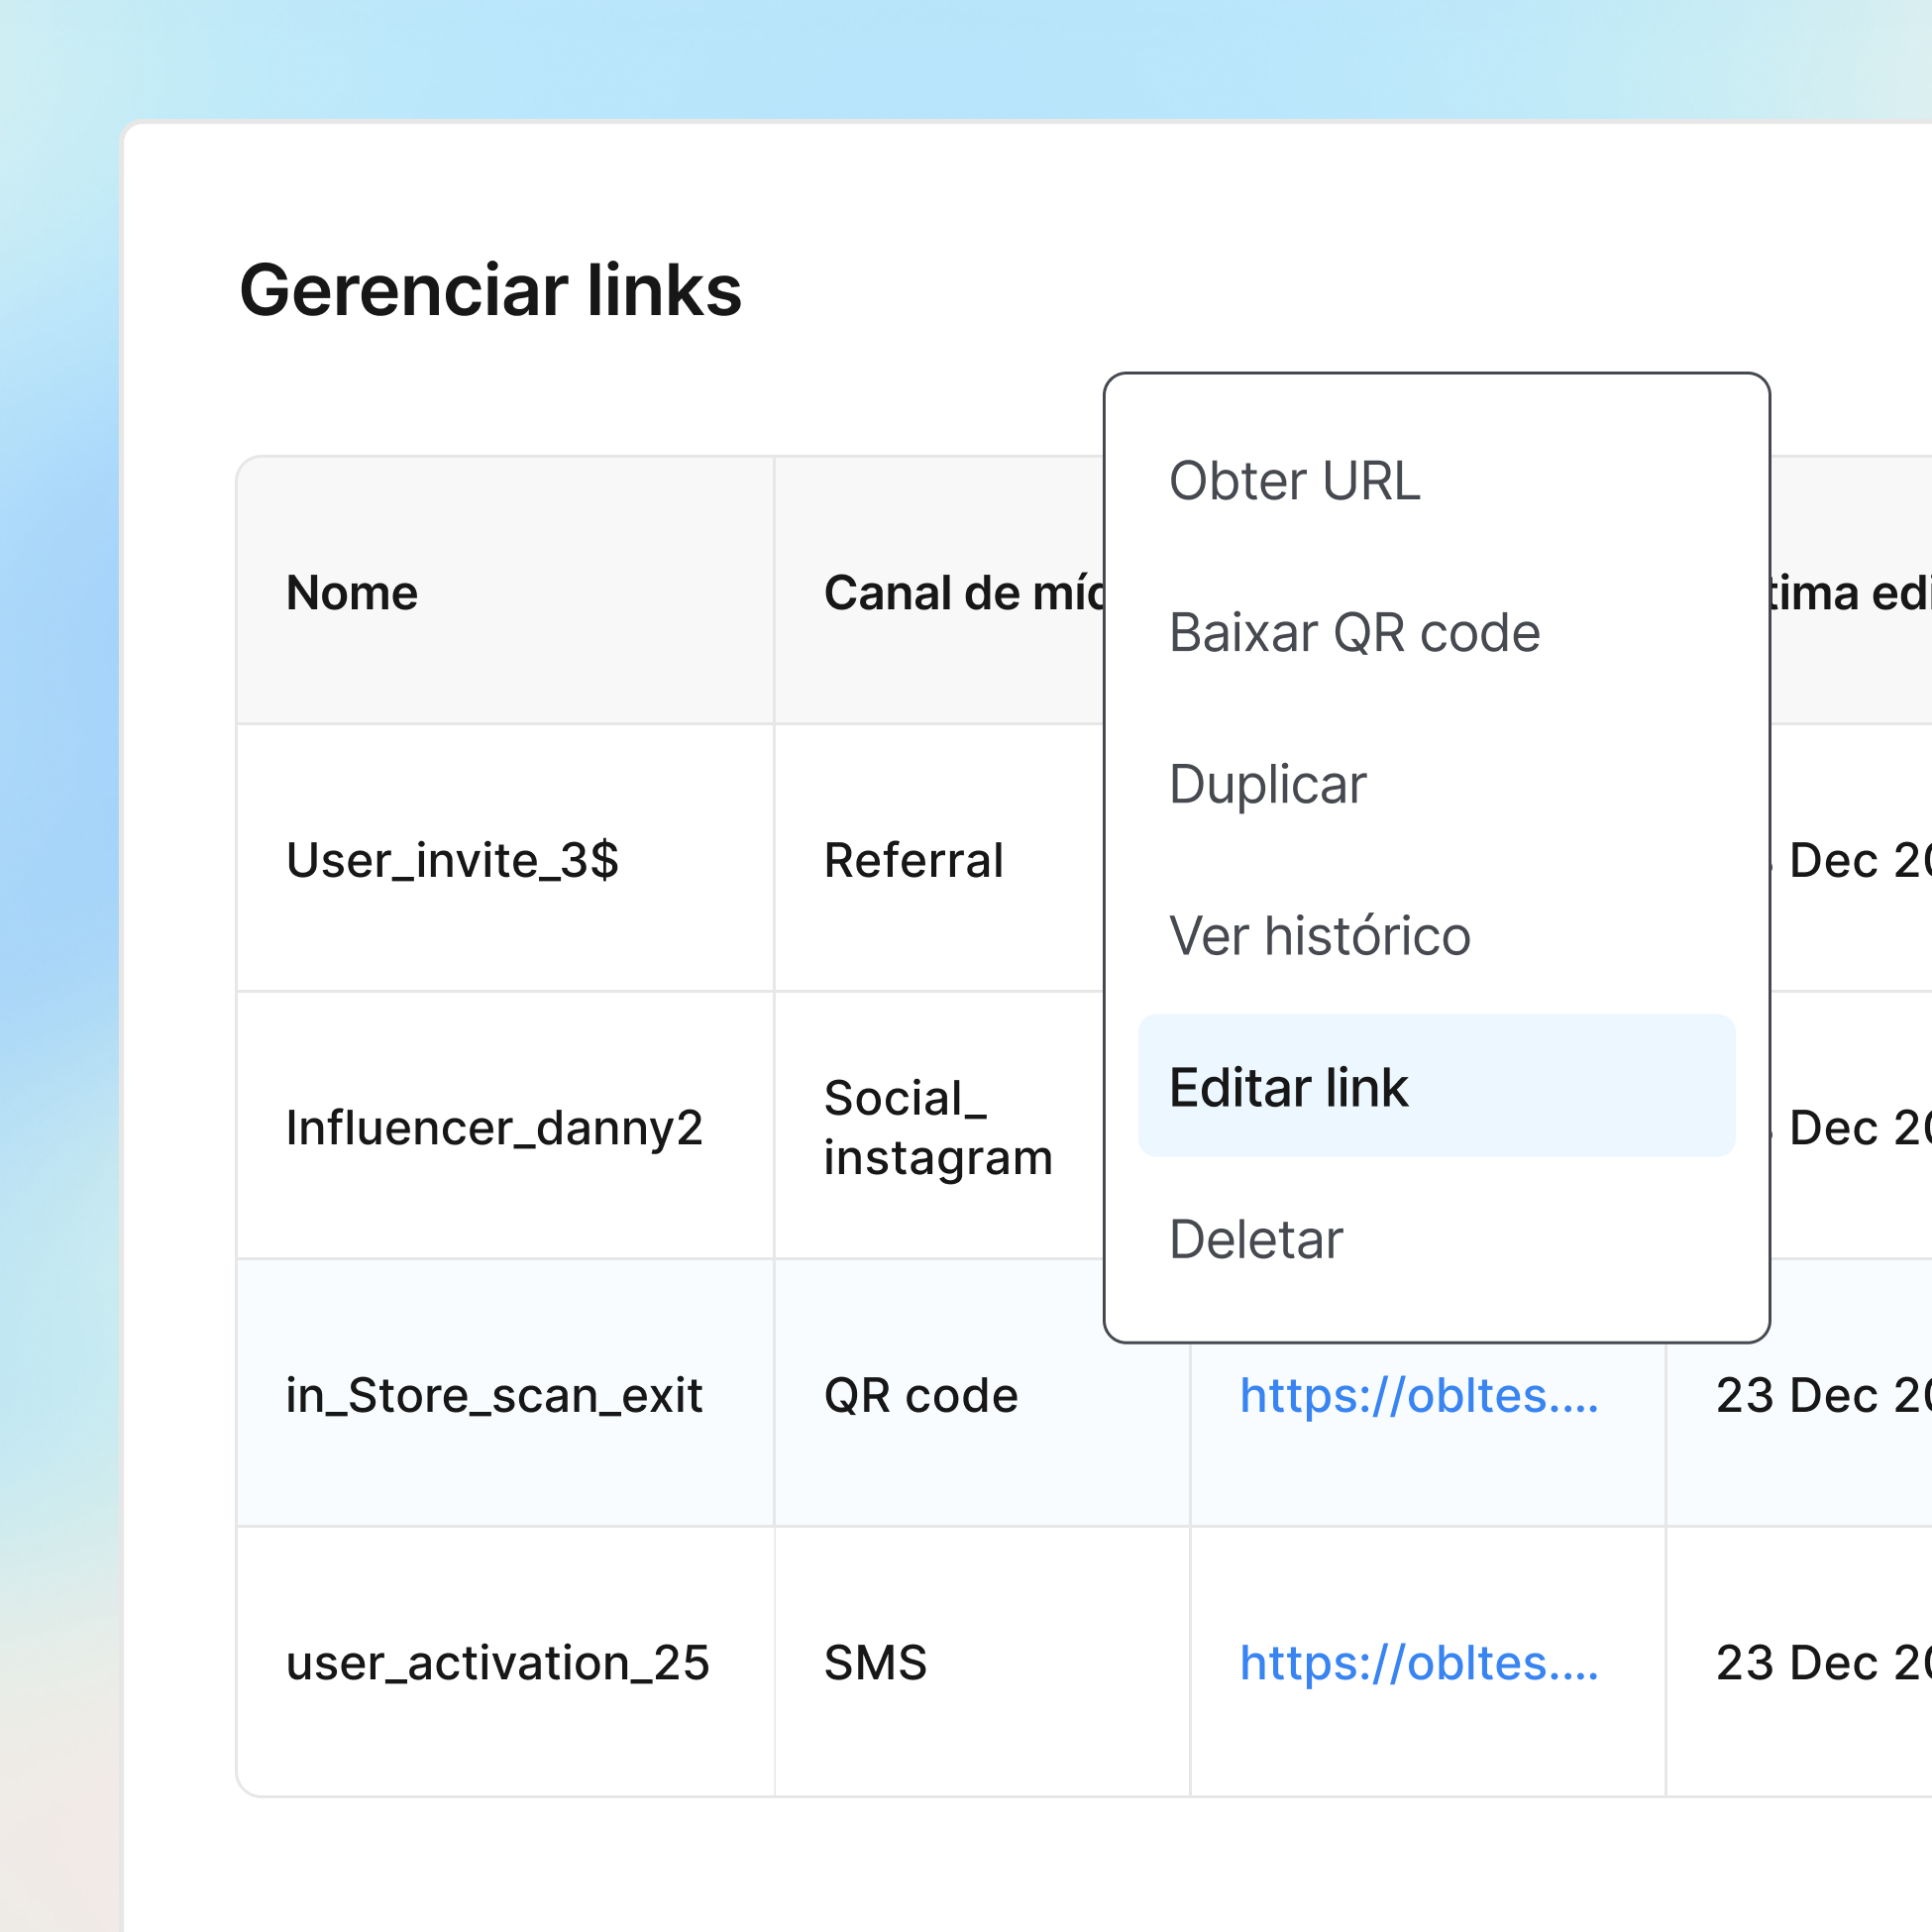
Task: Click the Nome column header
Action: point(352,593)
